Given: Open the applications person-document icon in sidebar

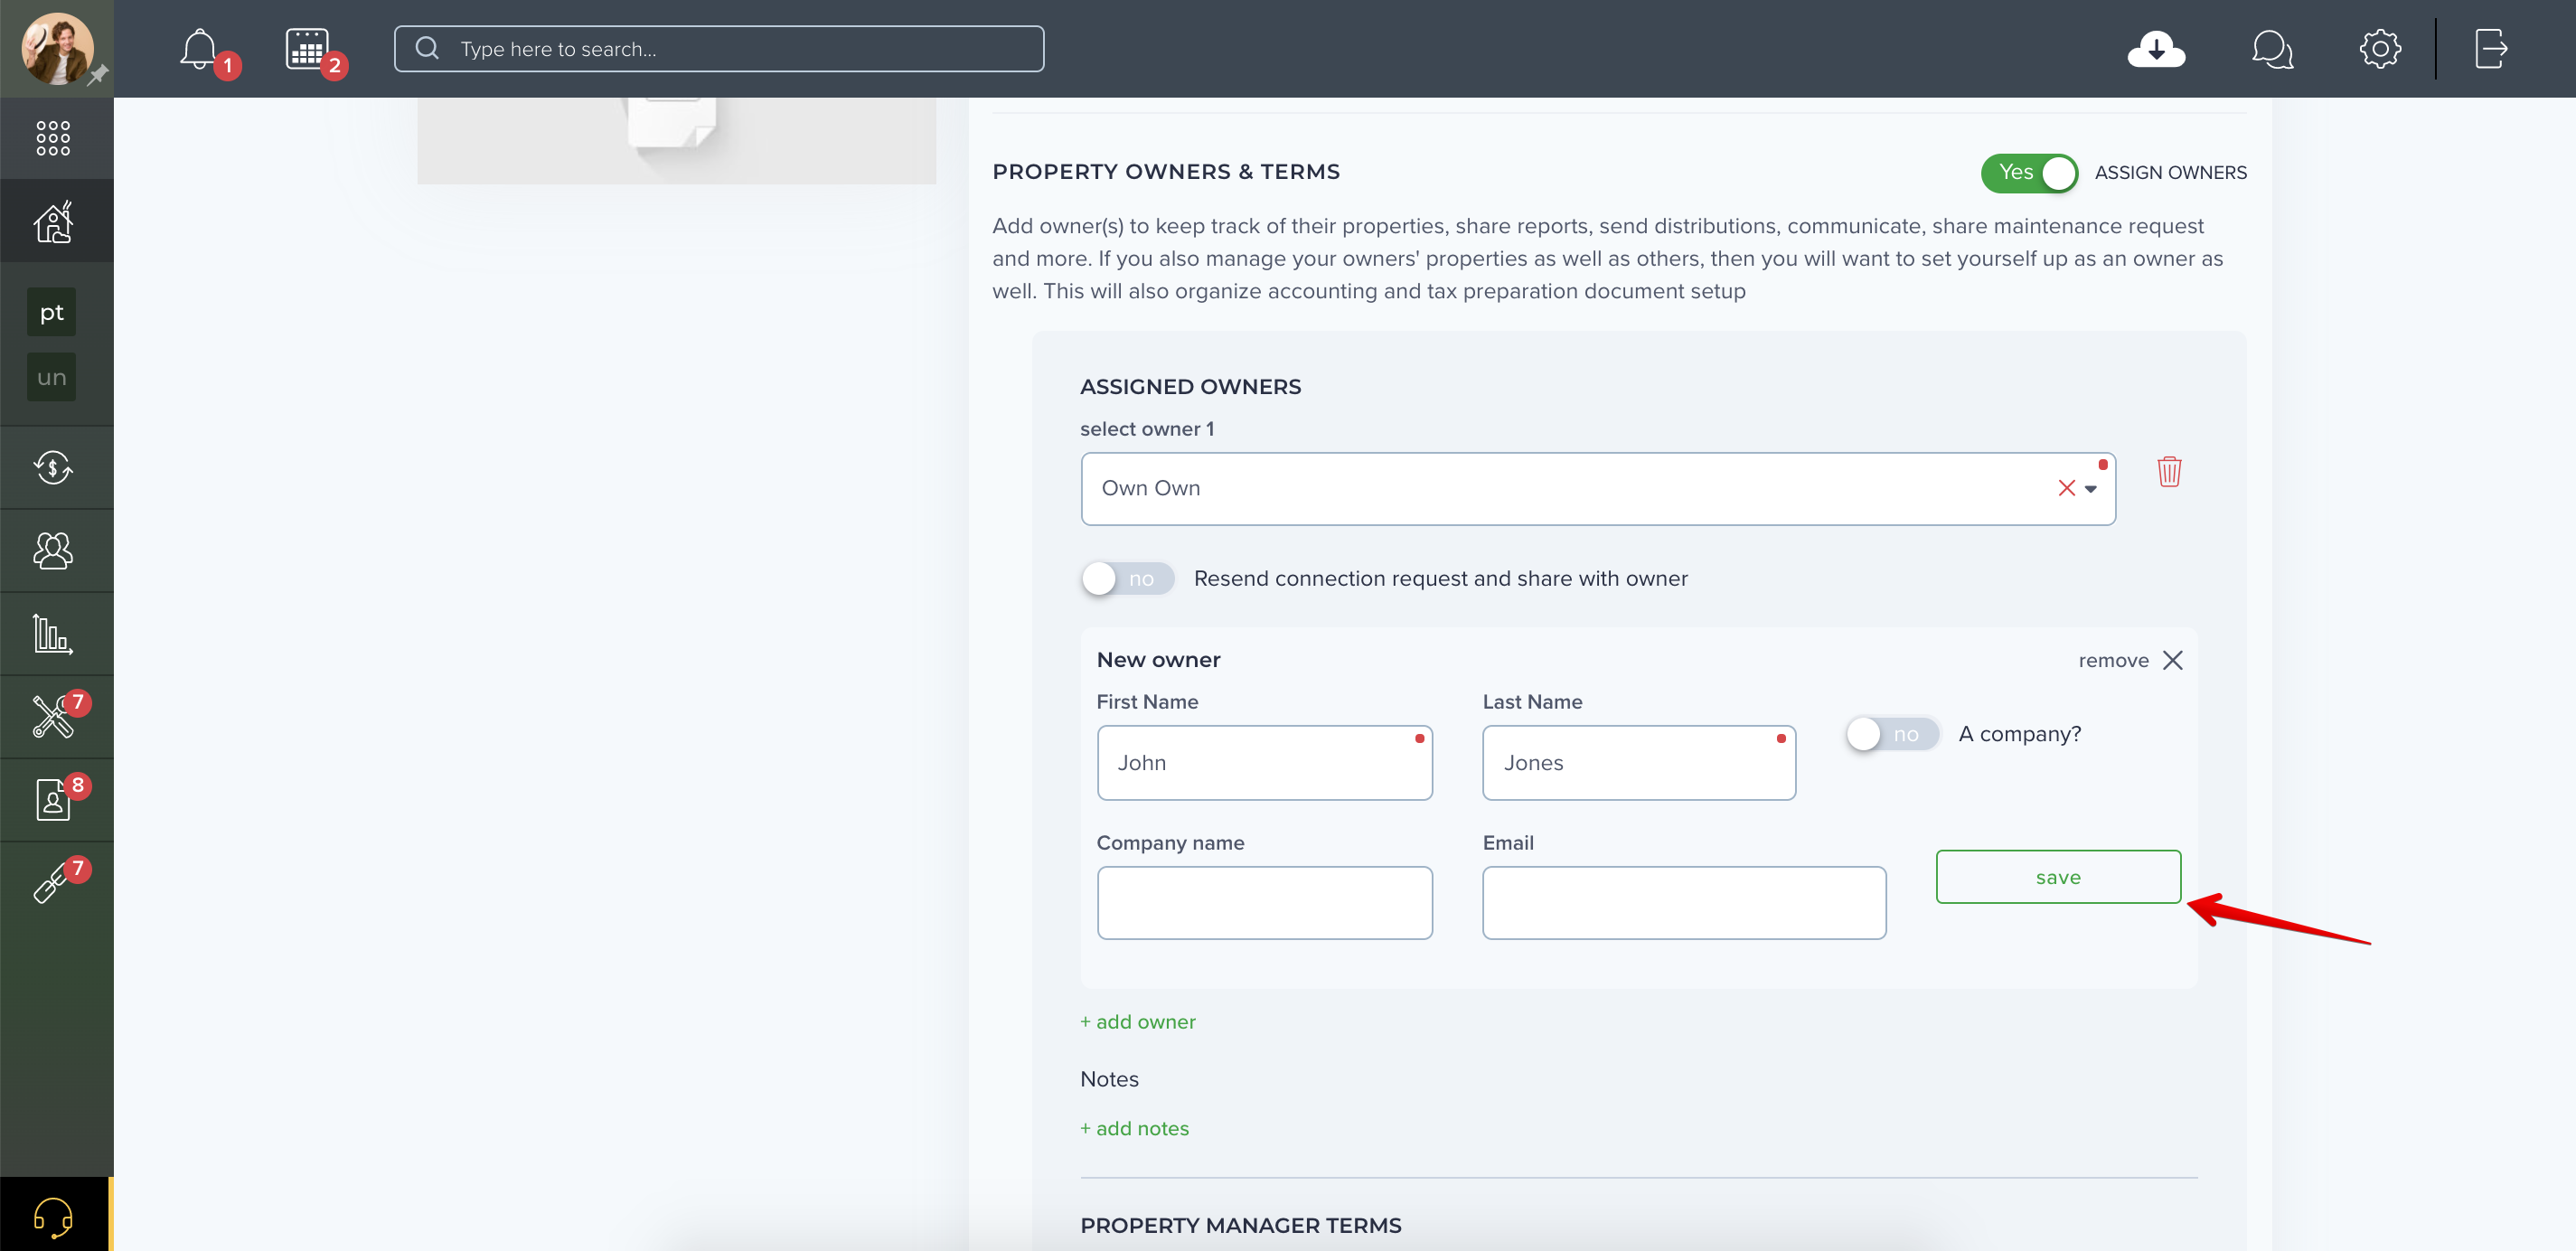Looking at the screenshot, I should 53,799.
